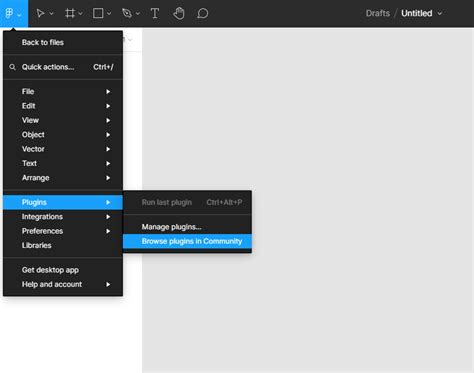This screenshot has width=474, height=373.
Task: Choose Get desktop app
Action: coord(63,270)
